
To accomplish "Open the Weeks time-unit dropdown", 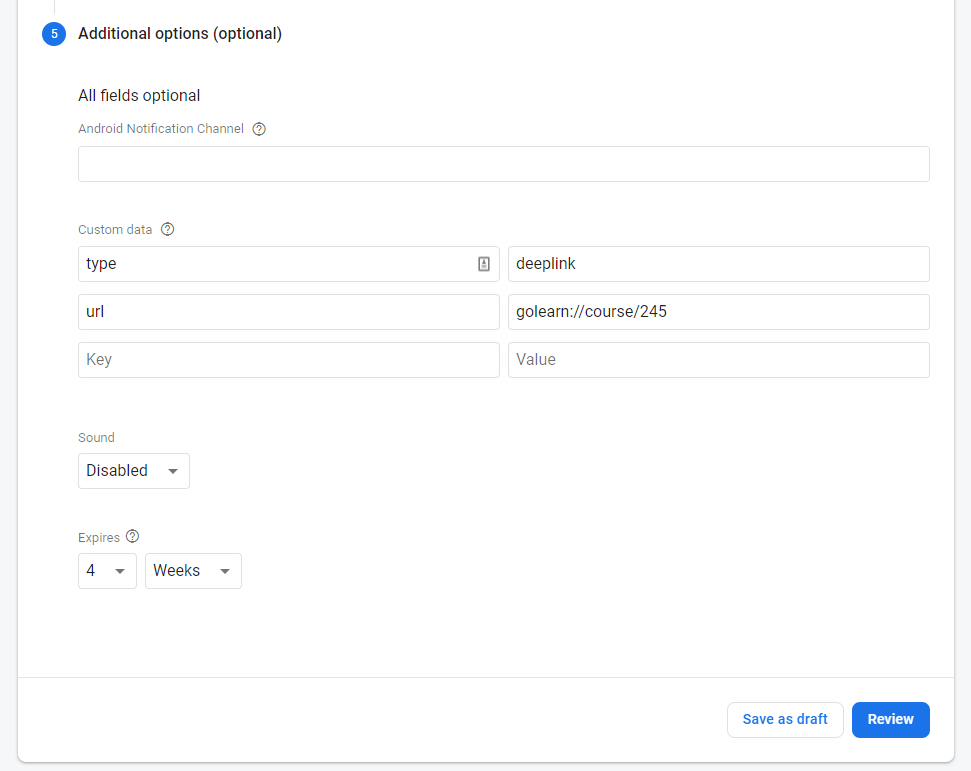I will 193,570.
